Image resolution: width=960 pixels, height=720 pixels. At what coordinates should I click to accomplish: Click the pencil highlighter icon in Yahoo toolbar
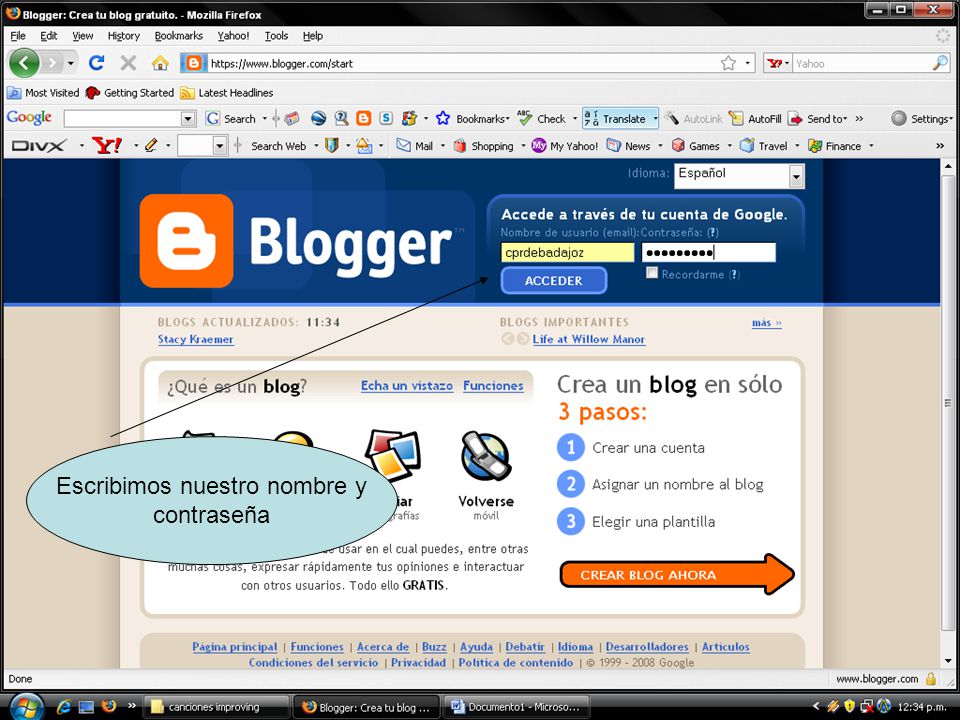click(151, 146)
